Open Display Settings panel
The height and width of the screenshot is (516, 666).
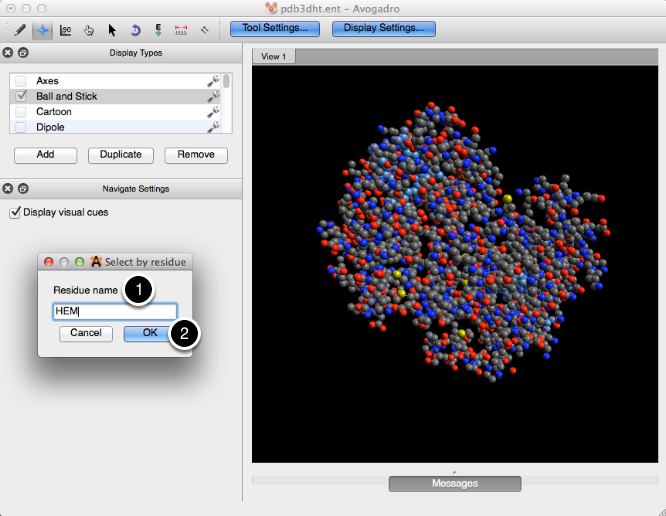[383, 28]
